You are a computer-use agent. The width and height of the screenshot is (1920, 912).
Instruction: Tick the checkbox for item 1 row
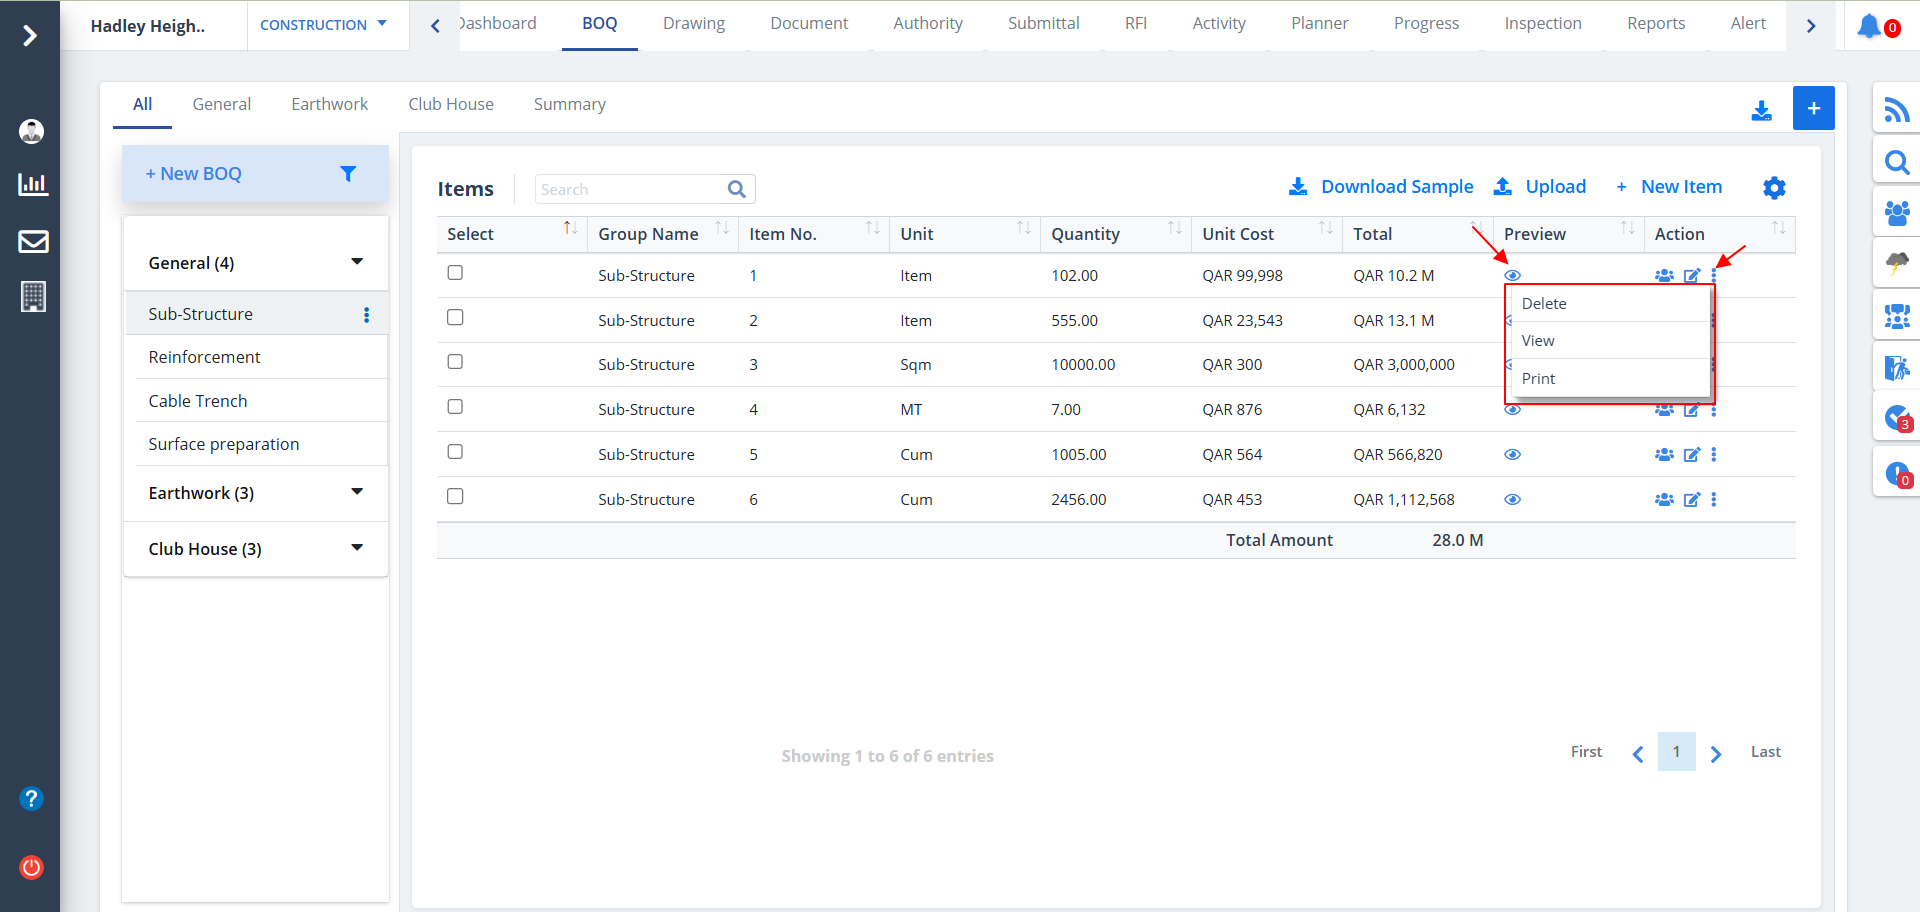(x=455, y=273)
